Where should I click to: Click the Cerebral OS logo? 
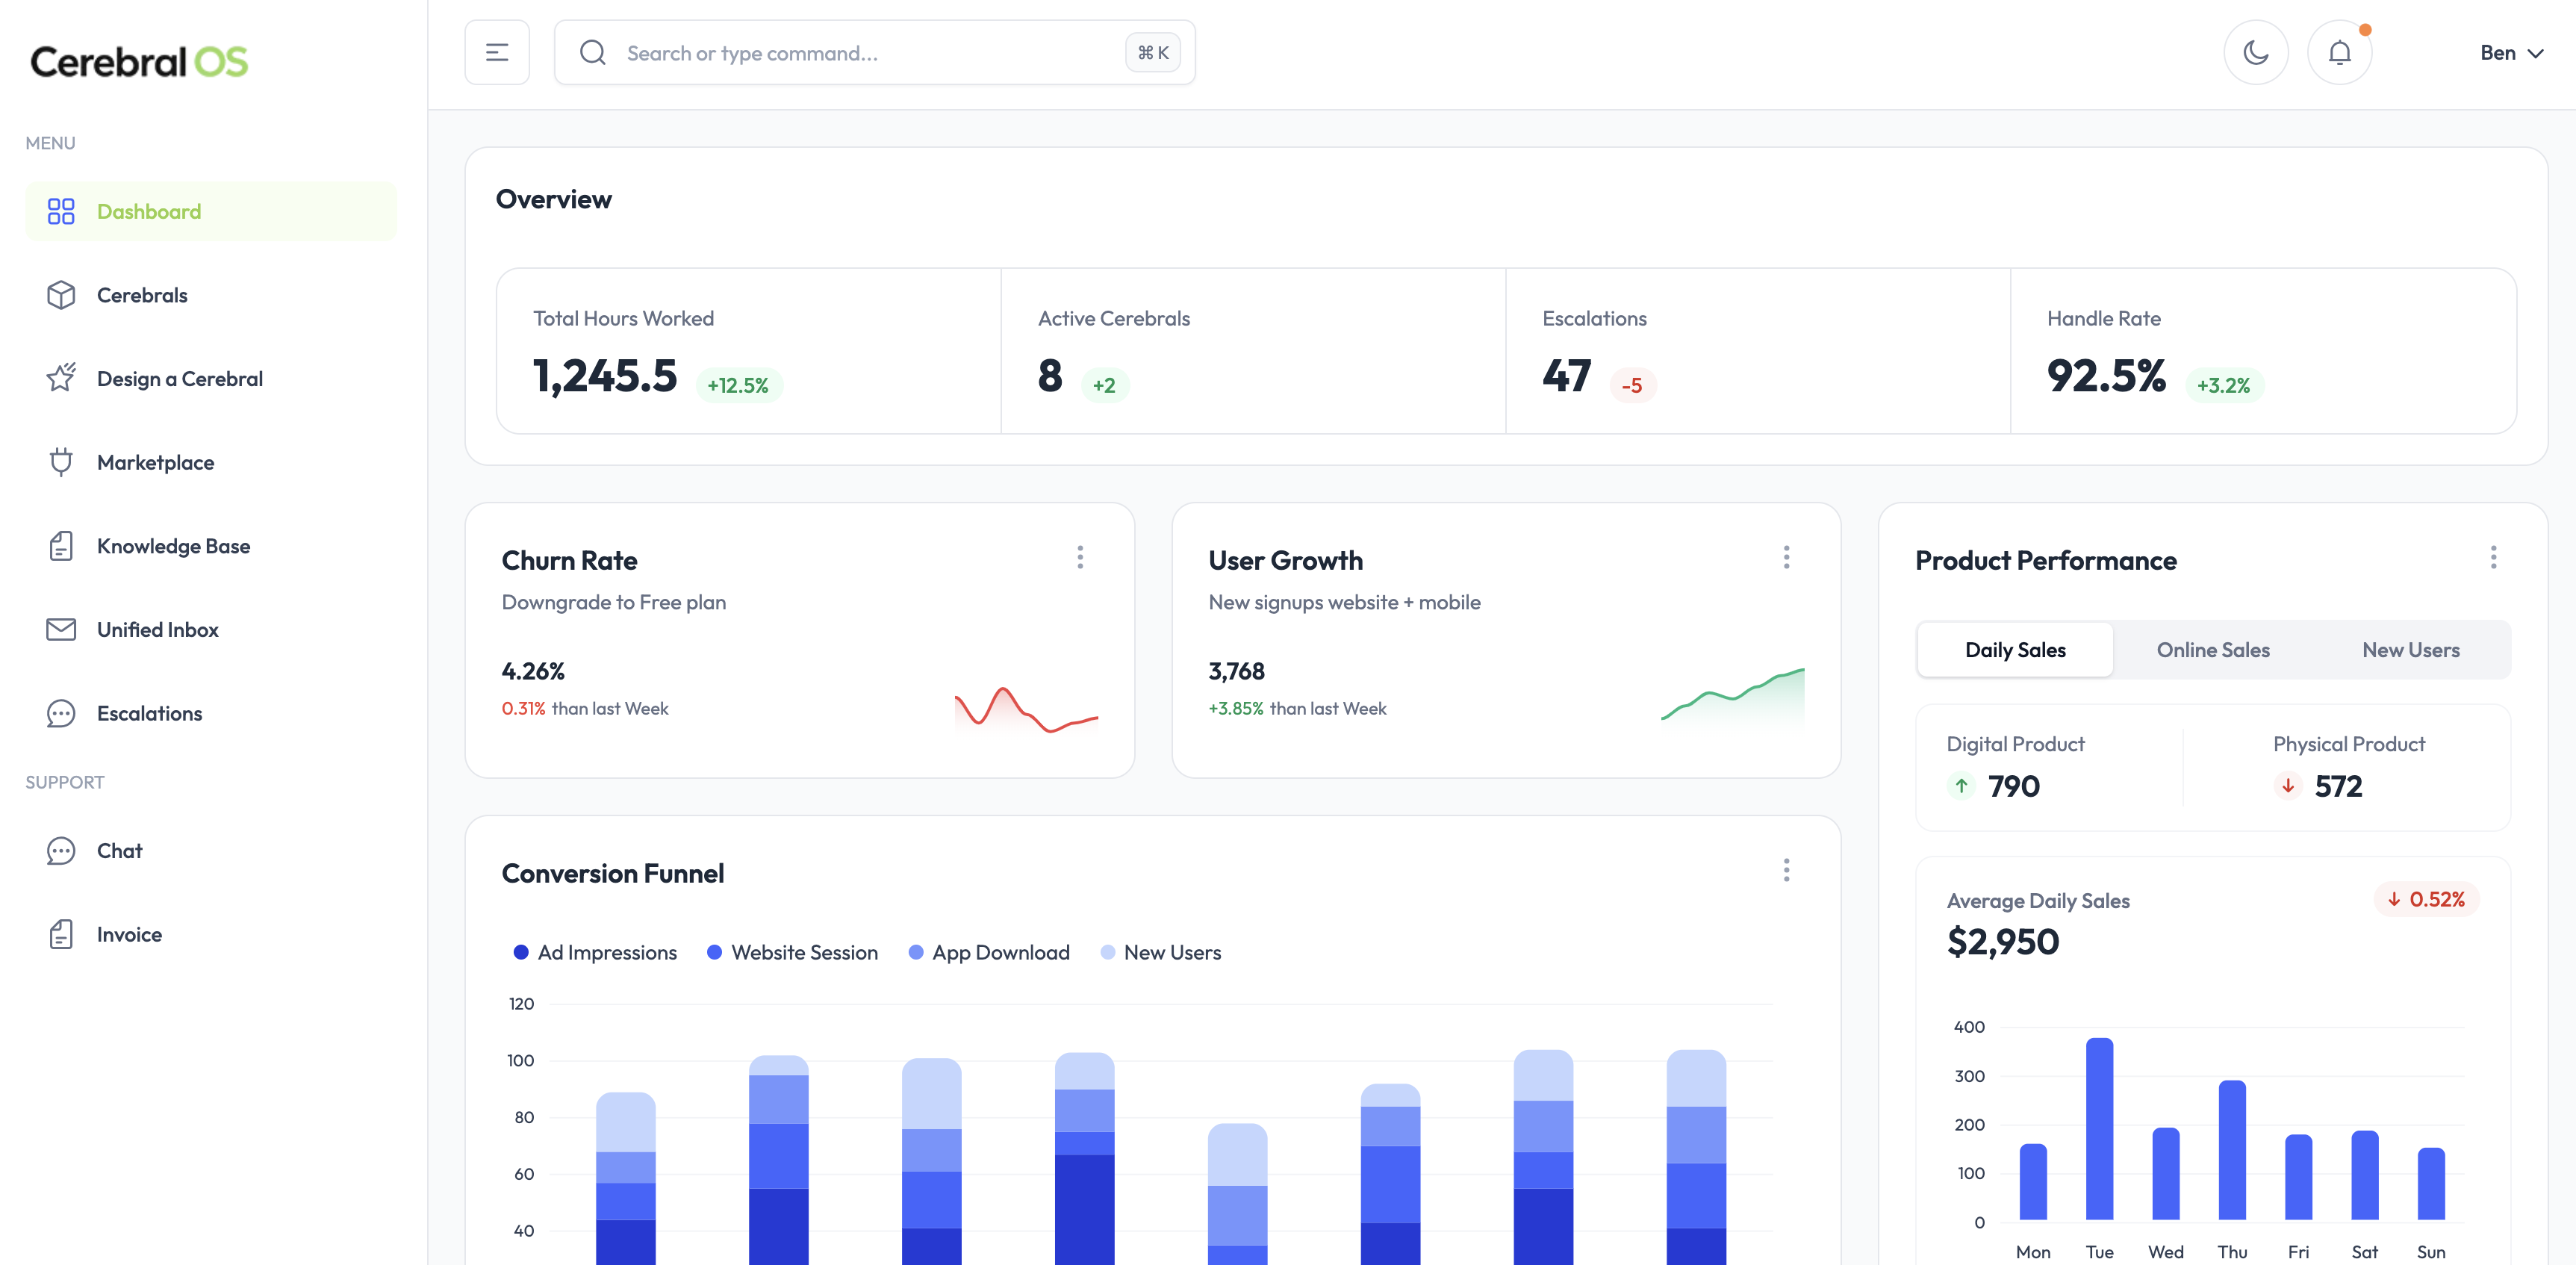pyautogui.click(x=139, y=62)
